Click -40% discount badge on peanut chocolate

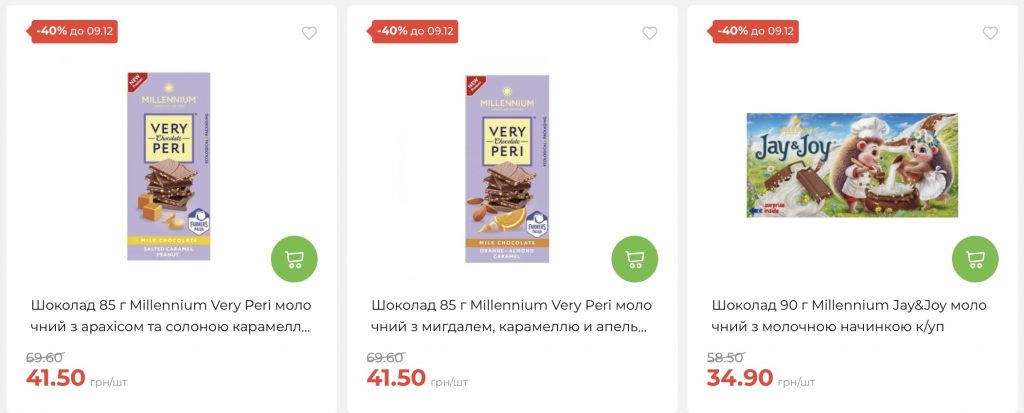76,31
